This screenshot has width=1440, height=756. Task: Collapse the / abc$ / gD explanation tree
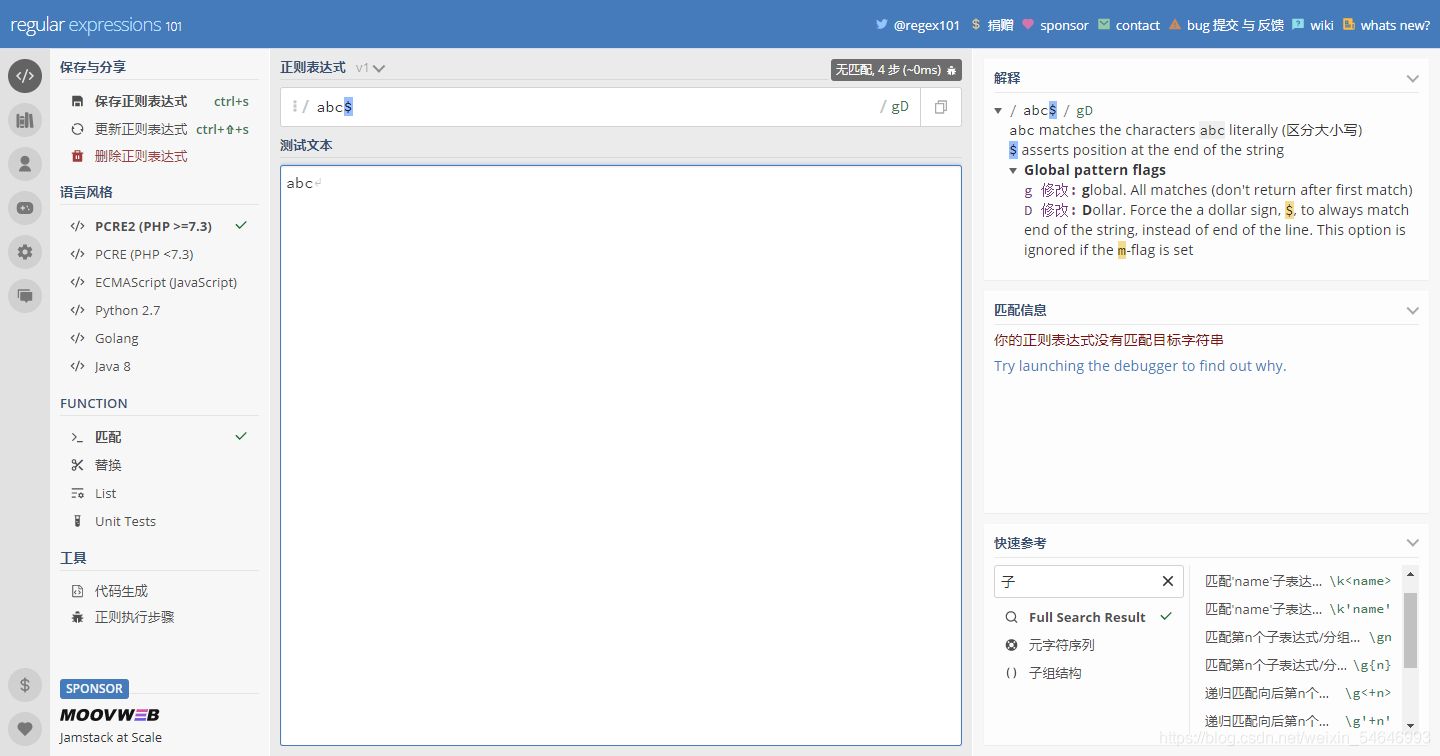[998, 110]
